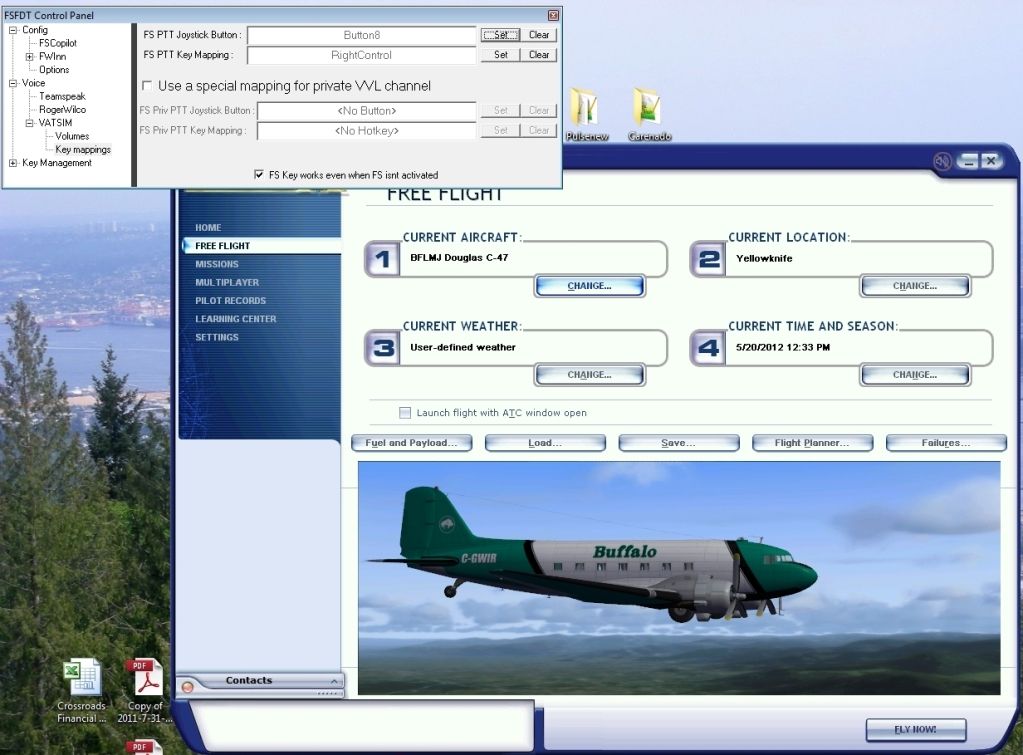Change the current aircraft
Viewport: 1023px width, 755px height.
click(589, 286)
